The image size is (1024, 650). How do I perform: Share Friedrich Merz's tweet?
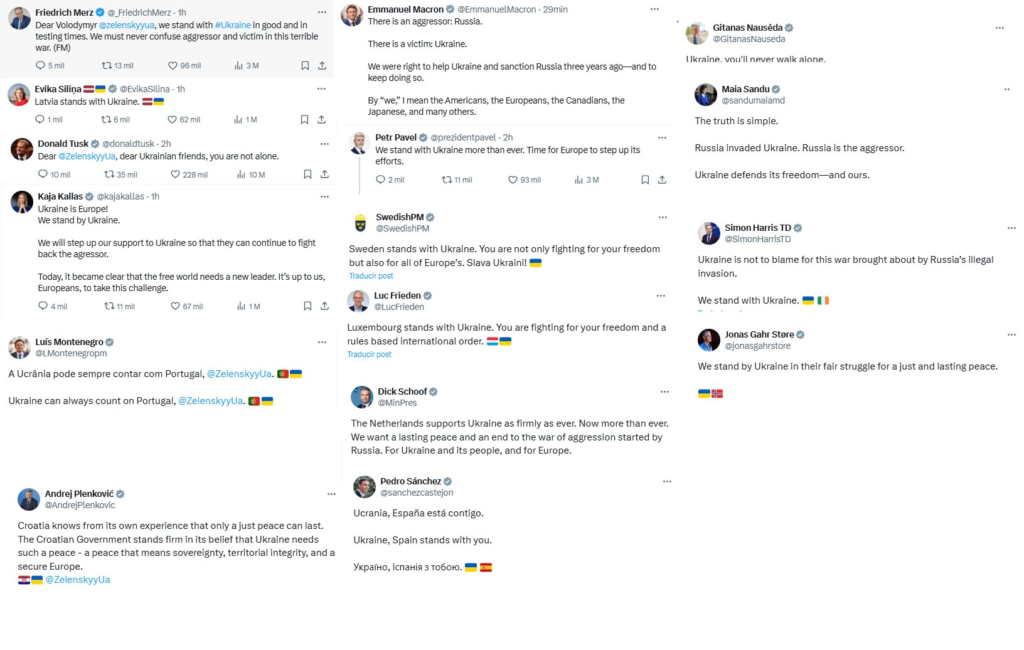coord(322,66)
